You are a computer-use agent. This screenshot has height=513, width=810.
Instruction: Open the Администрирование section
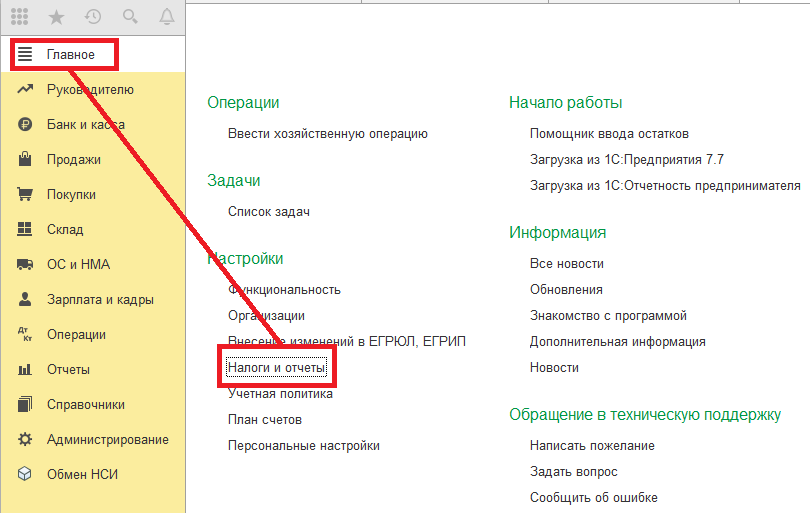tap(108, 440)
